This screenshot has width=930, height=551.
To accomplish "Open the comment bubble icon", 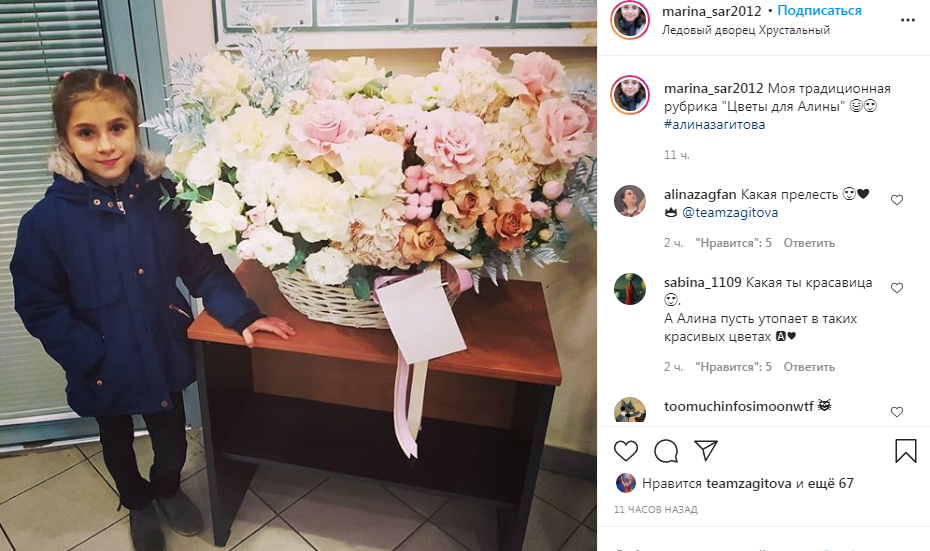I will [666, 451].
